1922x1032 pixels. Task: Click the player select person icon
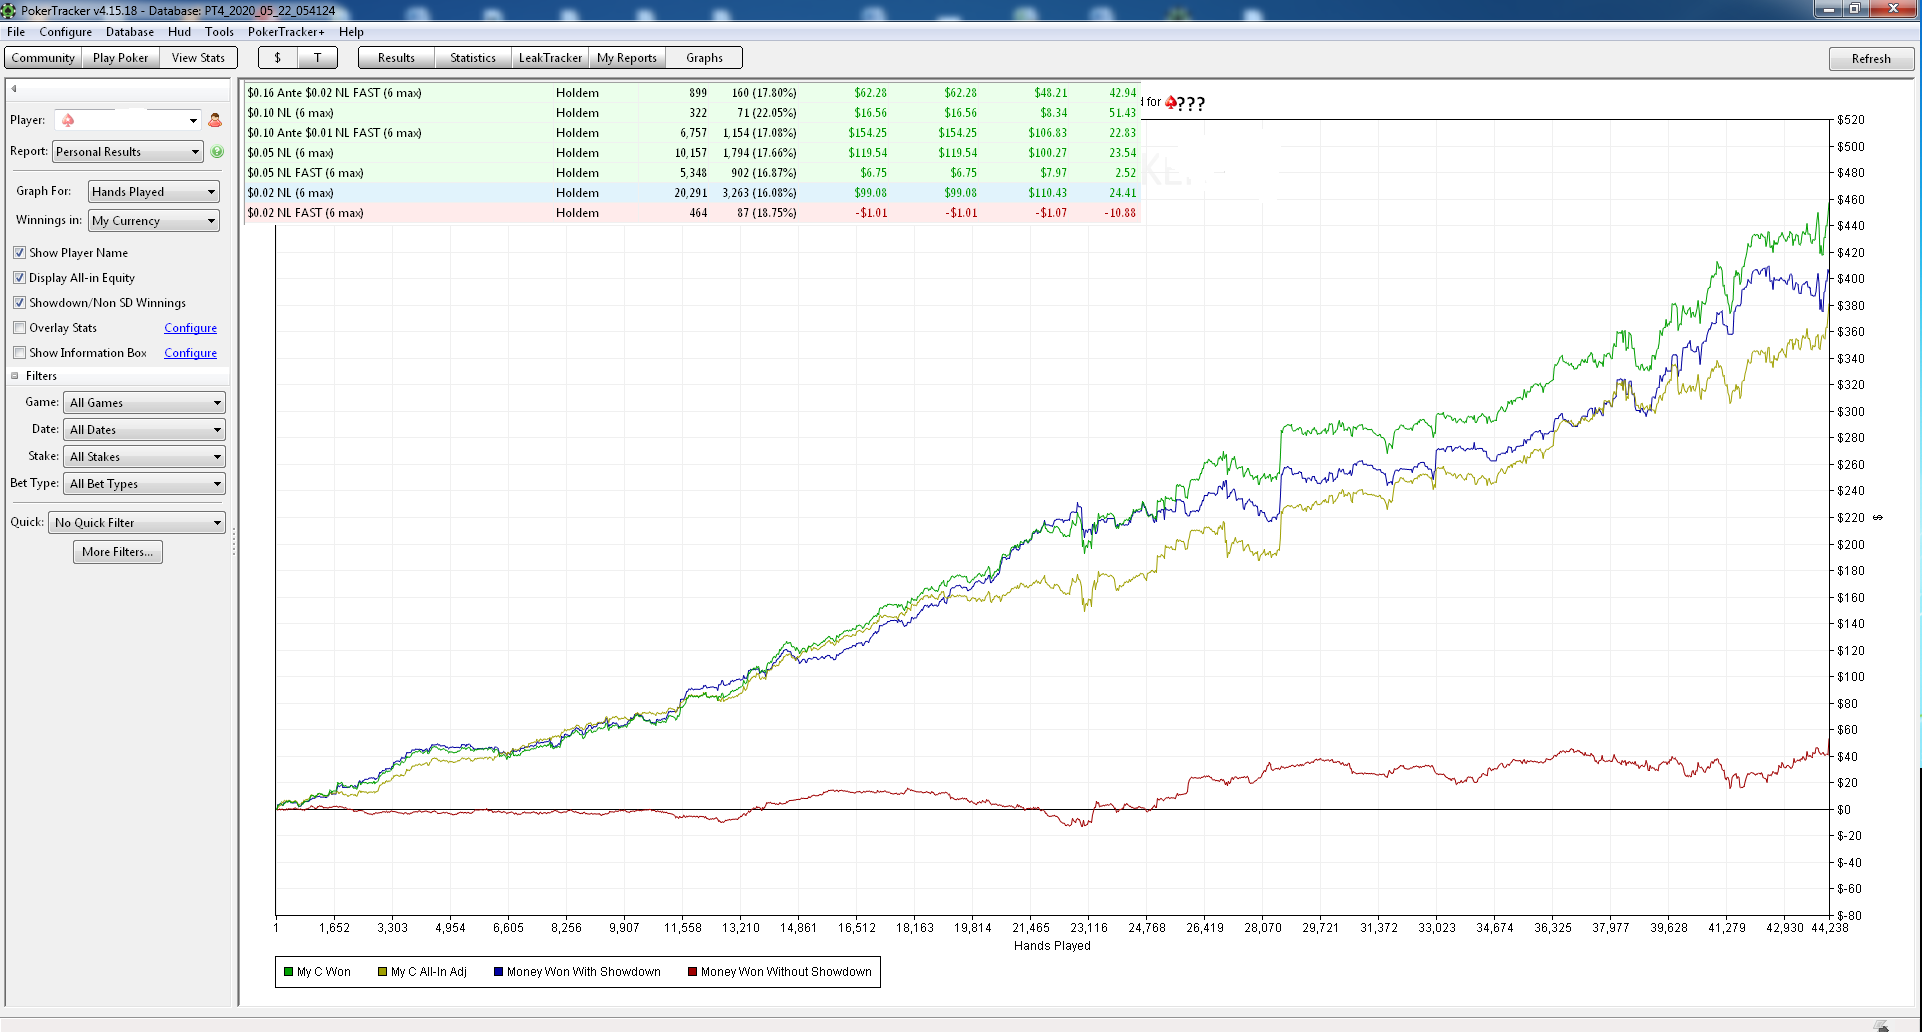(x=215, y=120)
